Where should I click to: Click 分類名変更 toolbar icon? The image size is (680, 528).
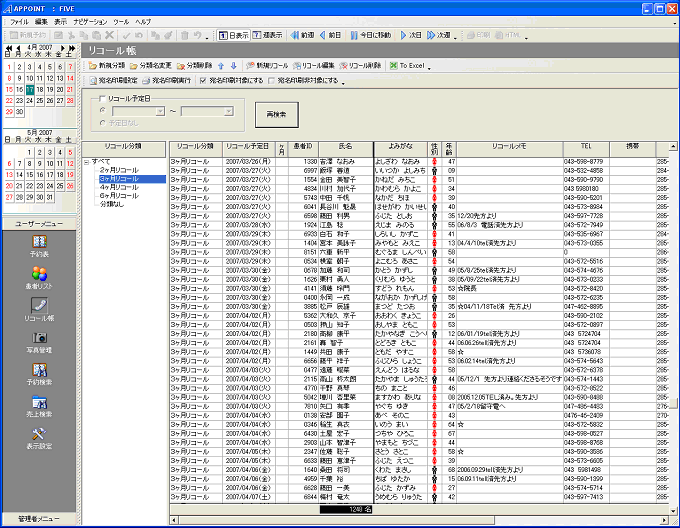click(x=150, y=65)
